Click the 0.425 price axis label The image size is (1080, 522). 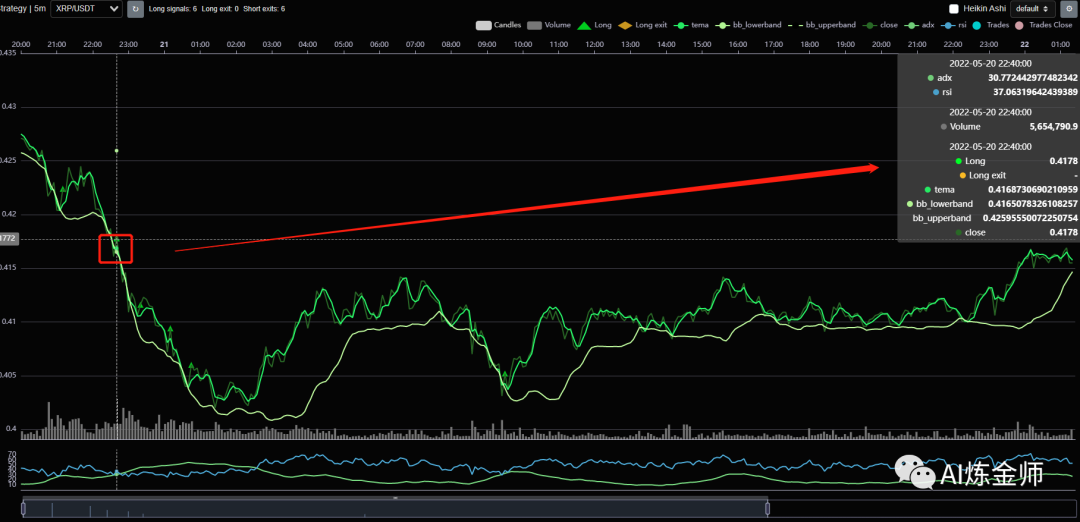9,160
